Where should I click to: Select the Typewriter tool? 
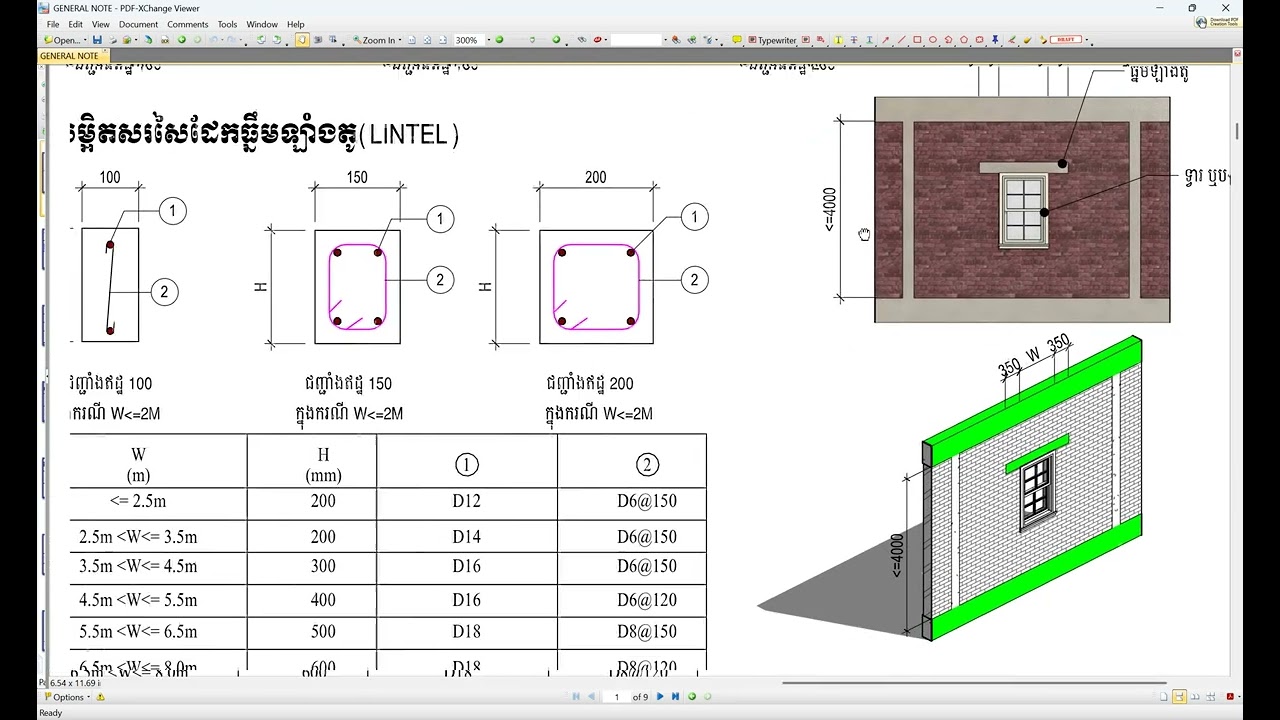pos(773,40)
